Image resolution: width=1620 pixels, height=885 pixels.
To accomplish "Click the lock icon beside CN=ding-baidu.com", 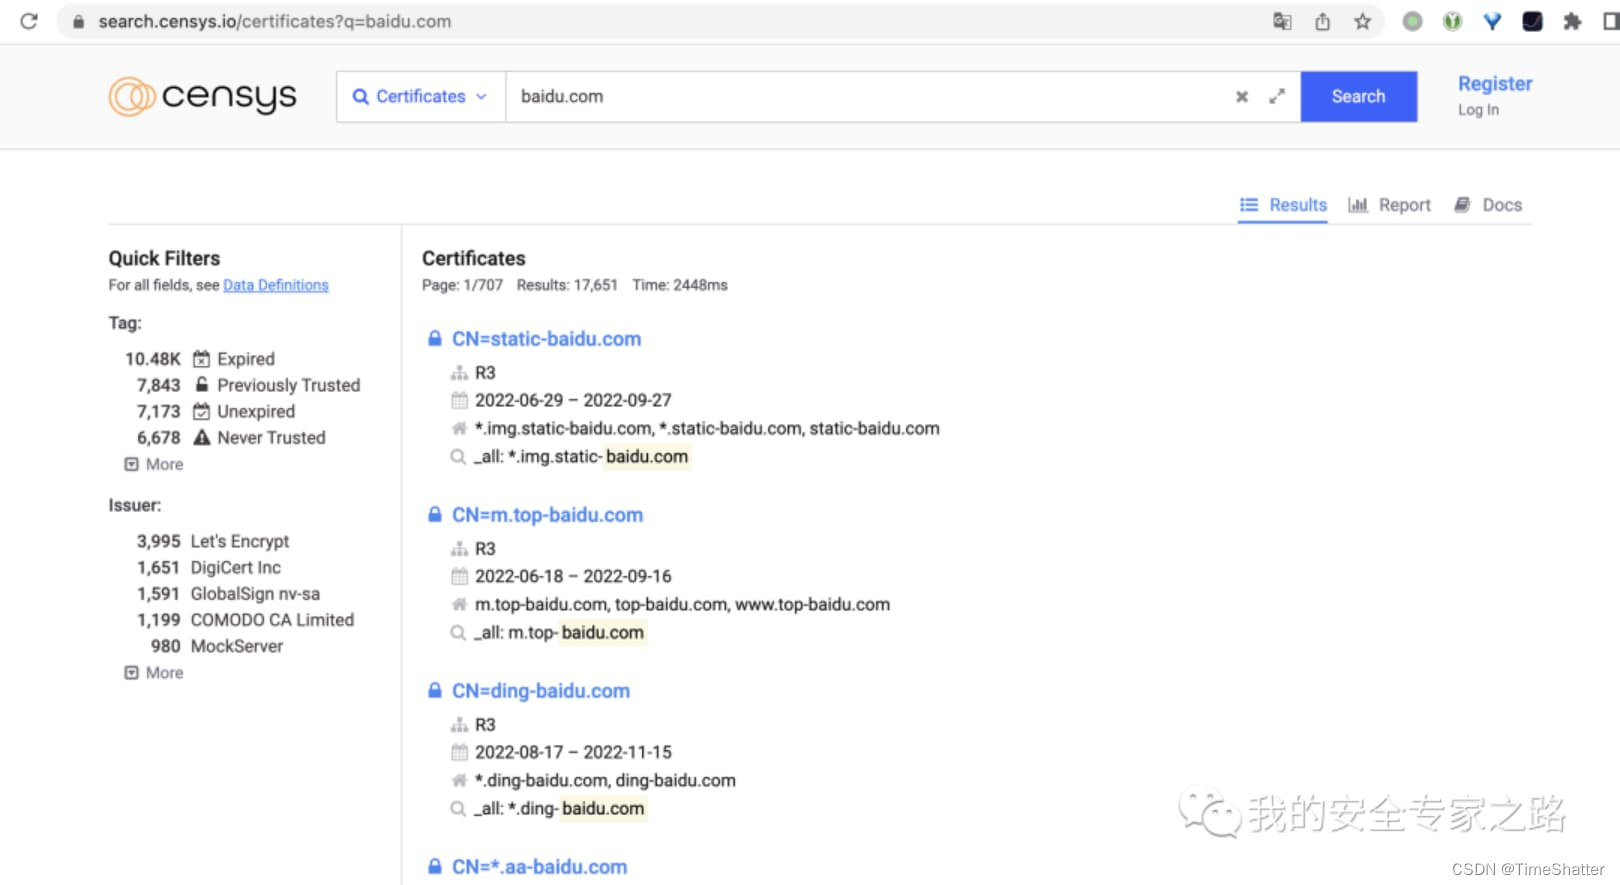I will click(435, 691).
